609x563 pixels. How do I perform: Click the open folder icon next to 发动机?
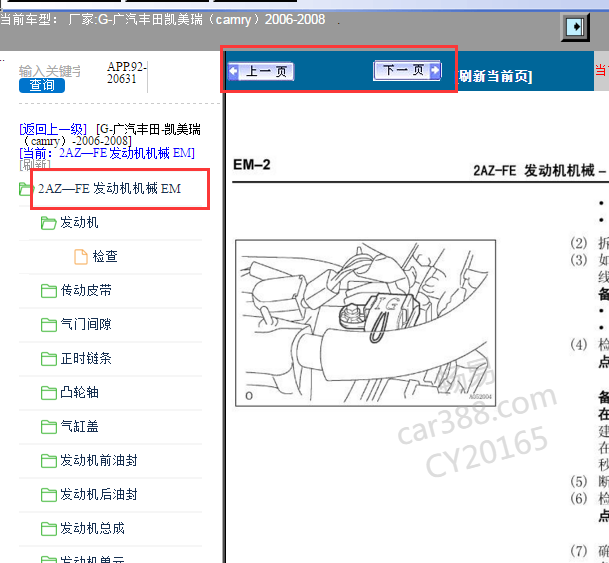pos(49,223)
